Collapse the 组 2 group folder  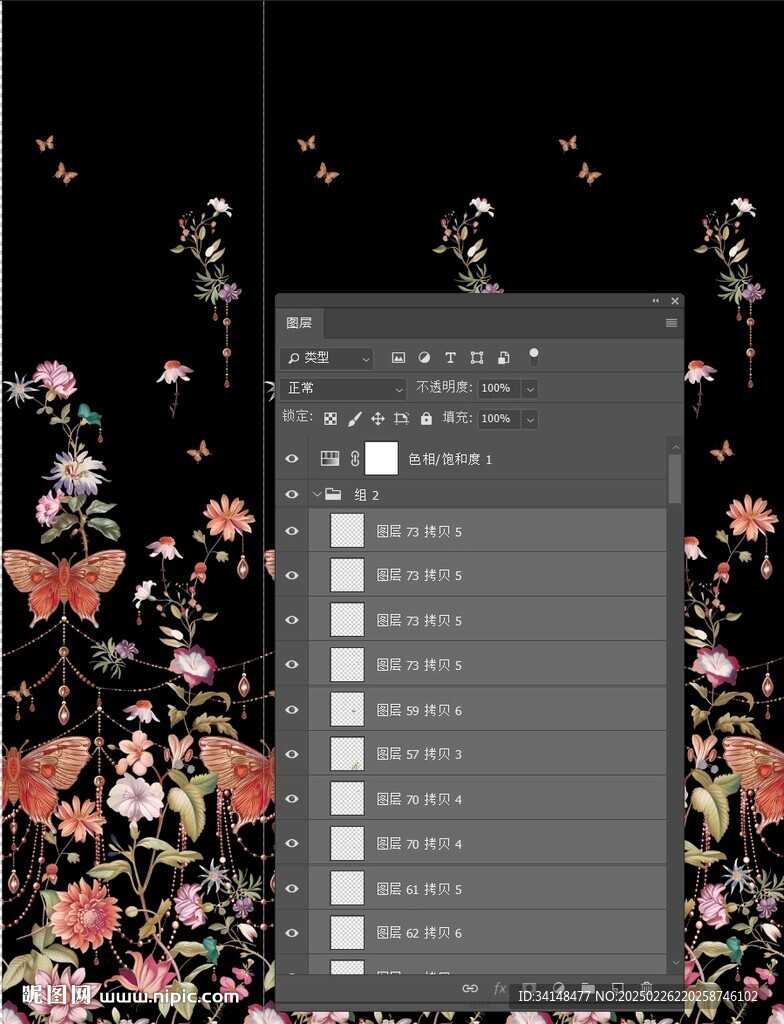point(317,495)
